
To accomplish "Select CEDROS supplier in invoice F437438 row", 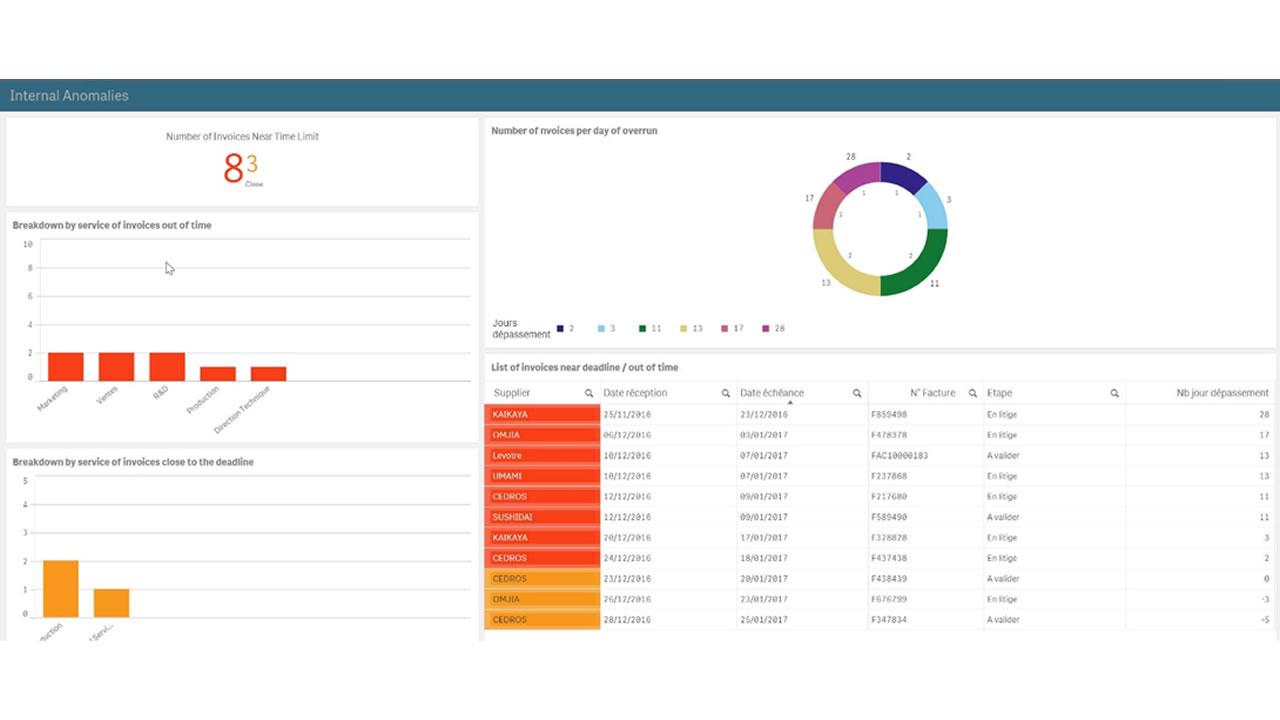I will (x=542, y=558).
